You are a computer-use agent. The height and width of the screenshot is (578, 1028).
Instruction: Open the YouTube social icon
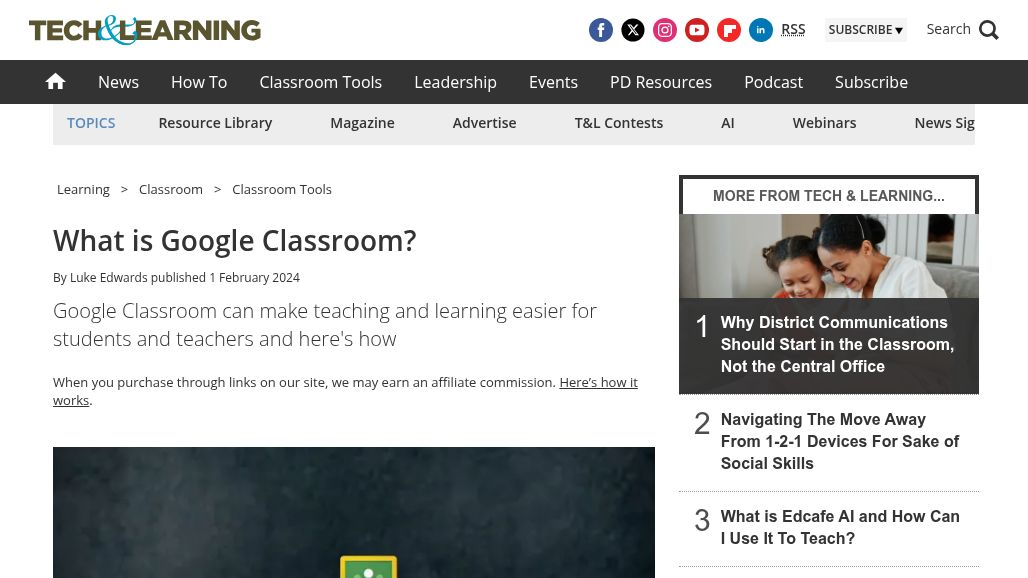[x=697, y=30]
